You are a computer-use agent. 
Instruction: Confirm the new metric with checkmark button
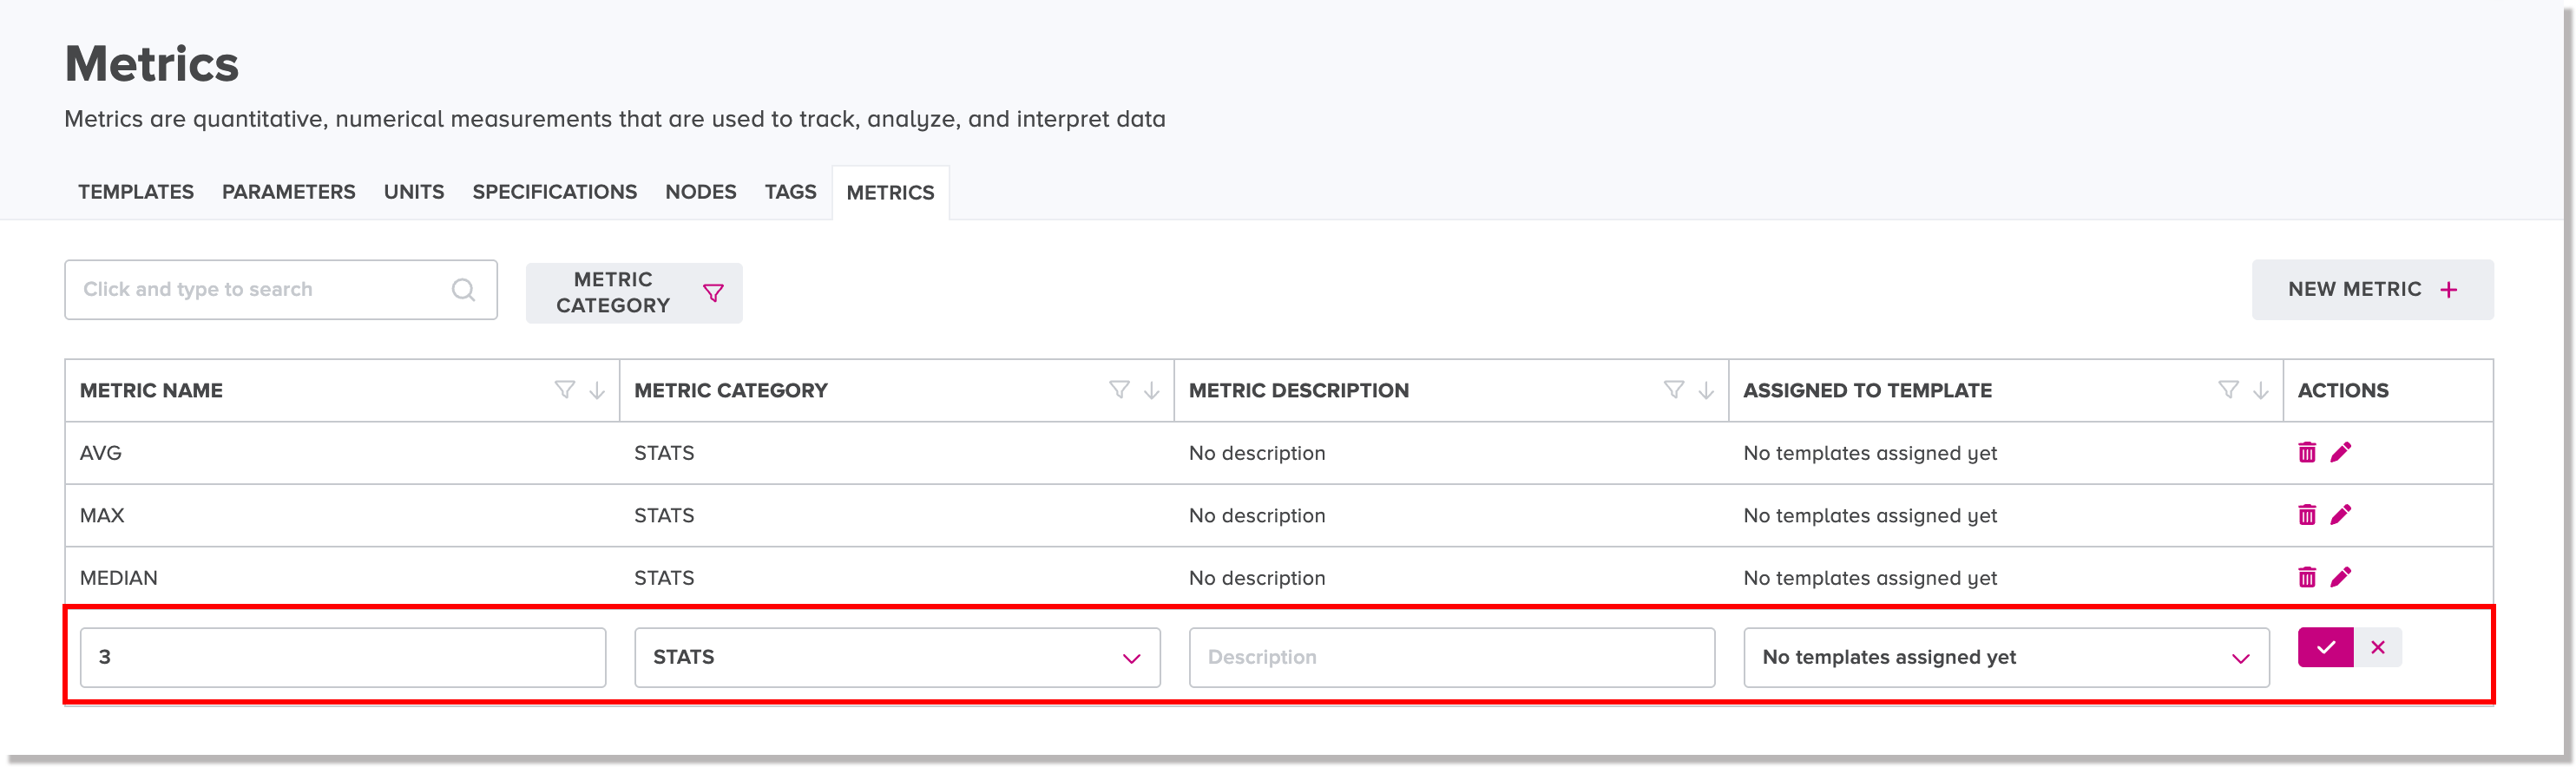tap(2325, 647)
